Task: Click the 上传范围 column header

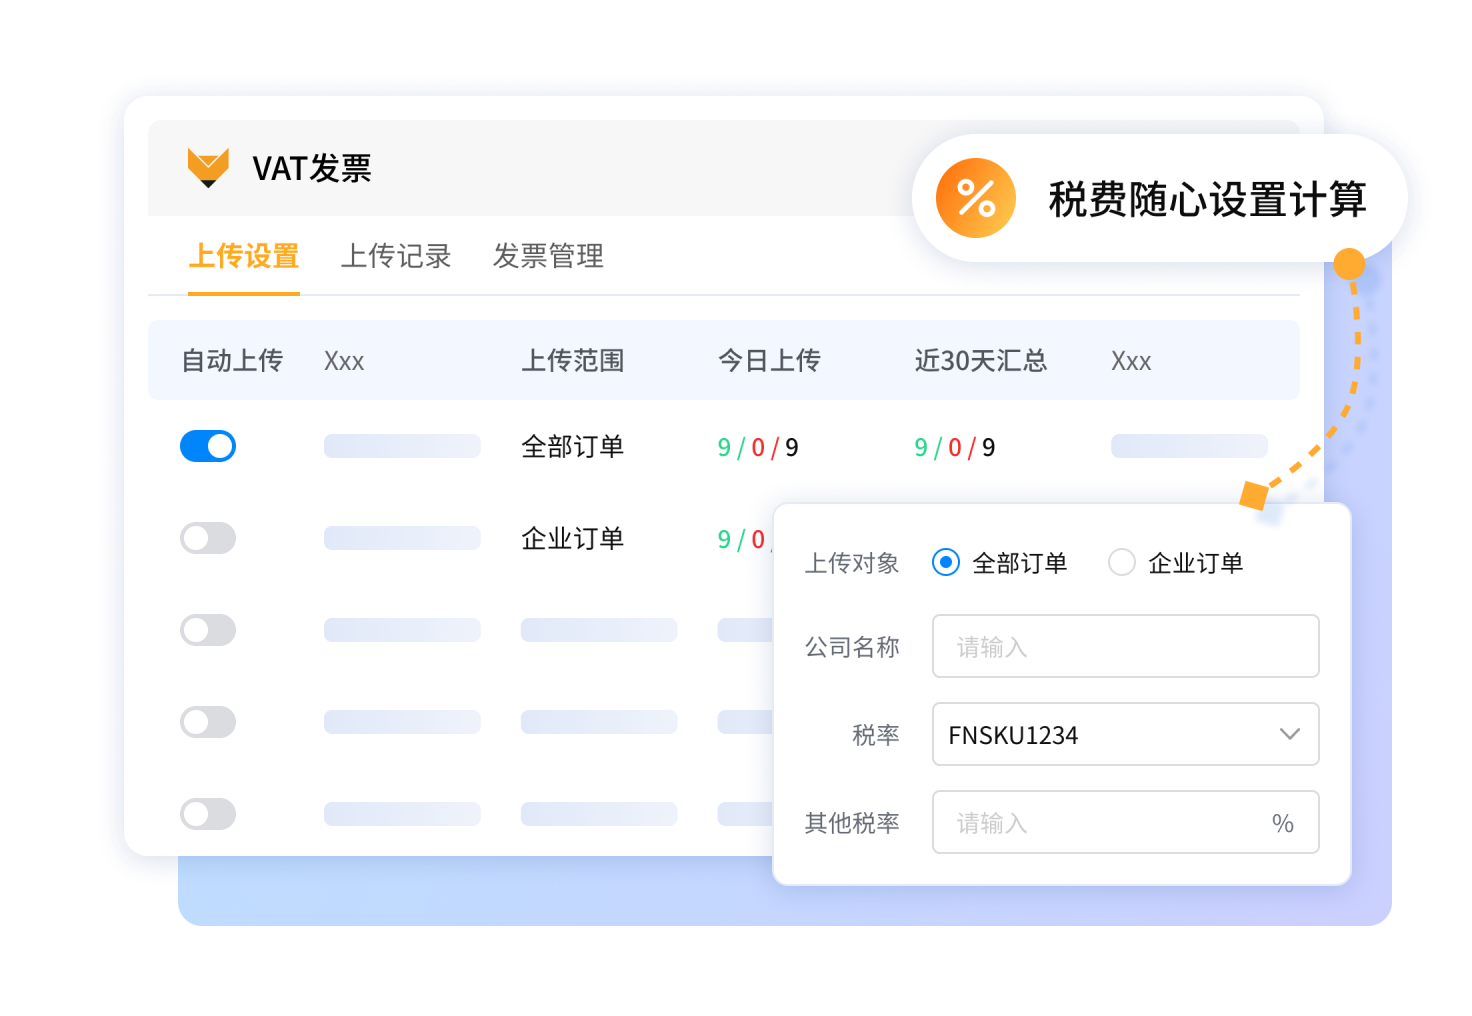Action: (x=572, y=360)
